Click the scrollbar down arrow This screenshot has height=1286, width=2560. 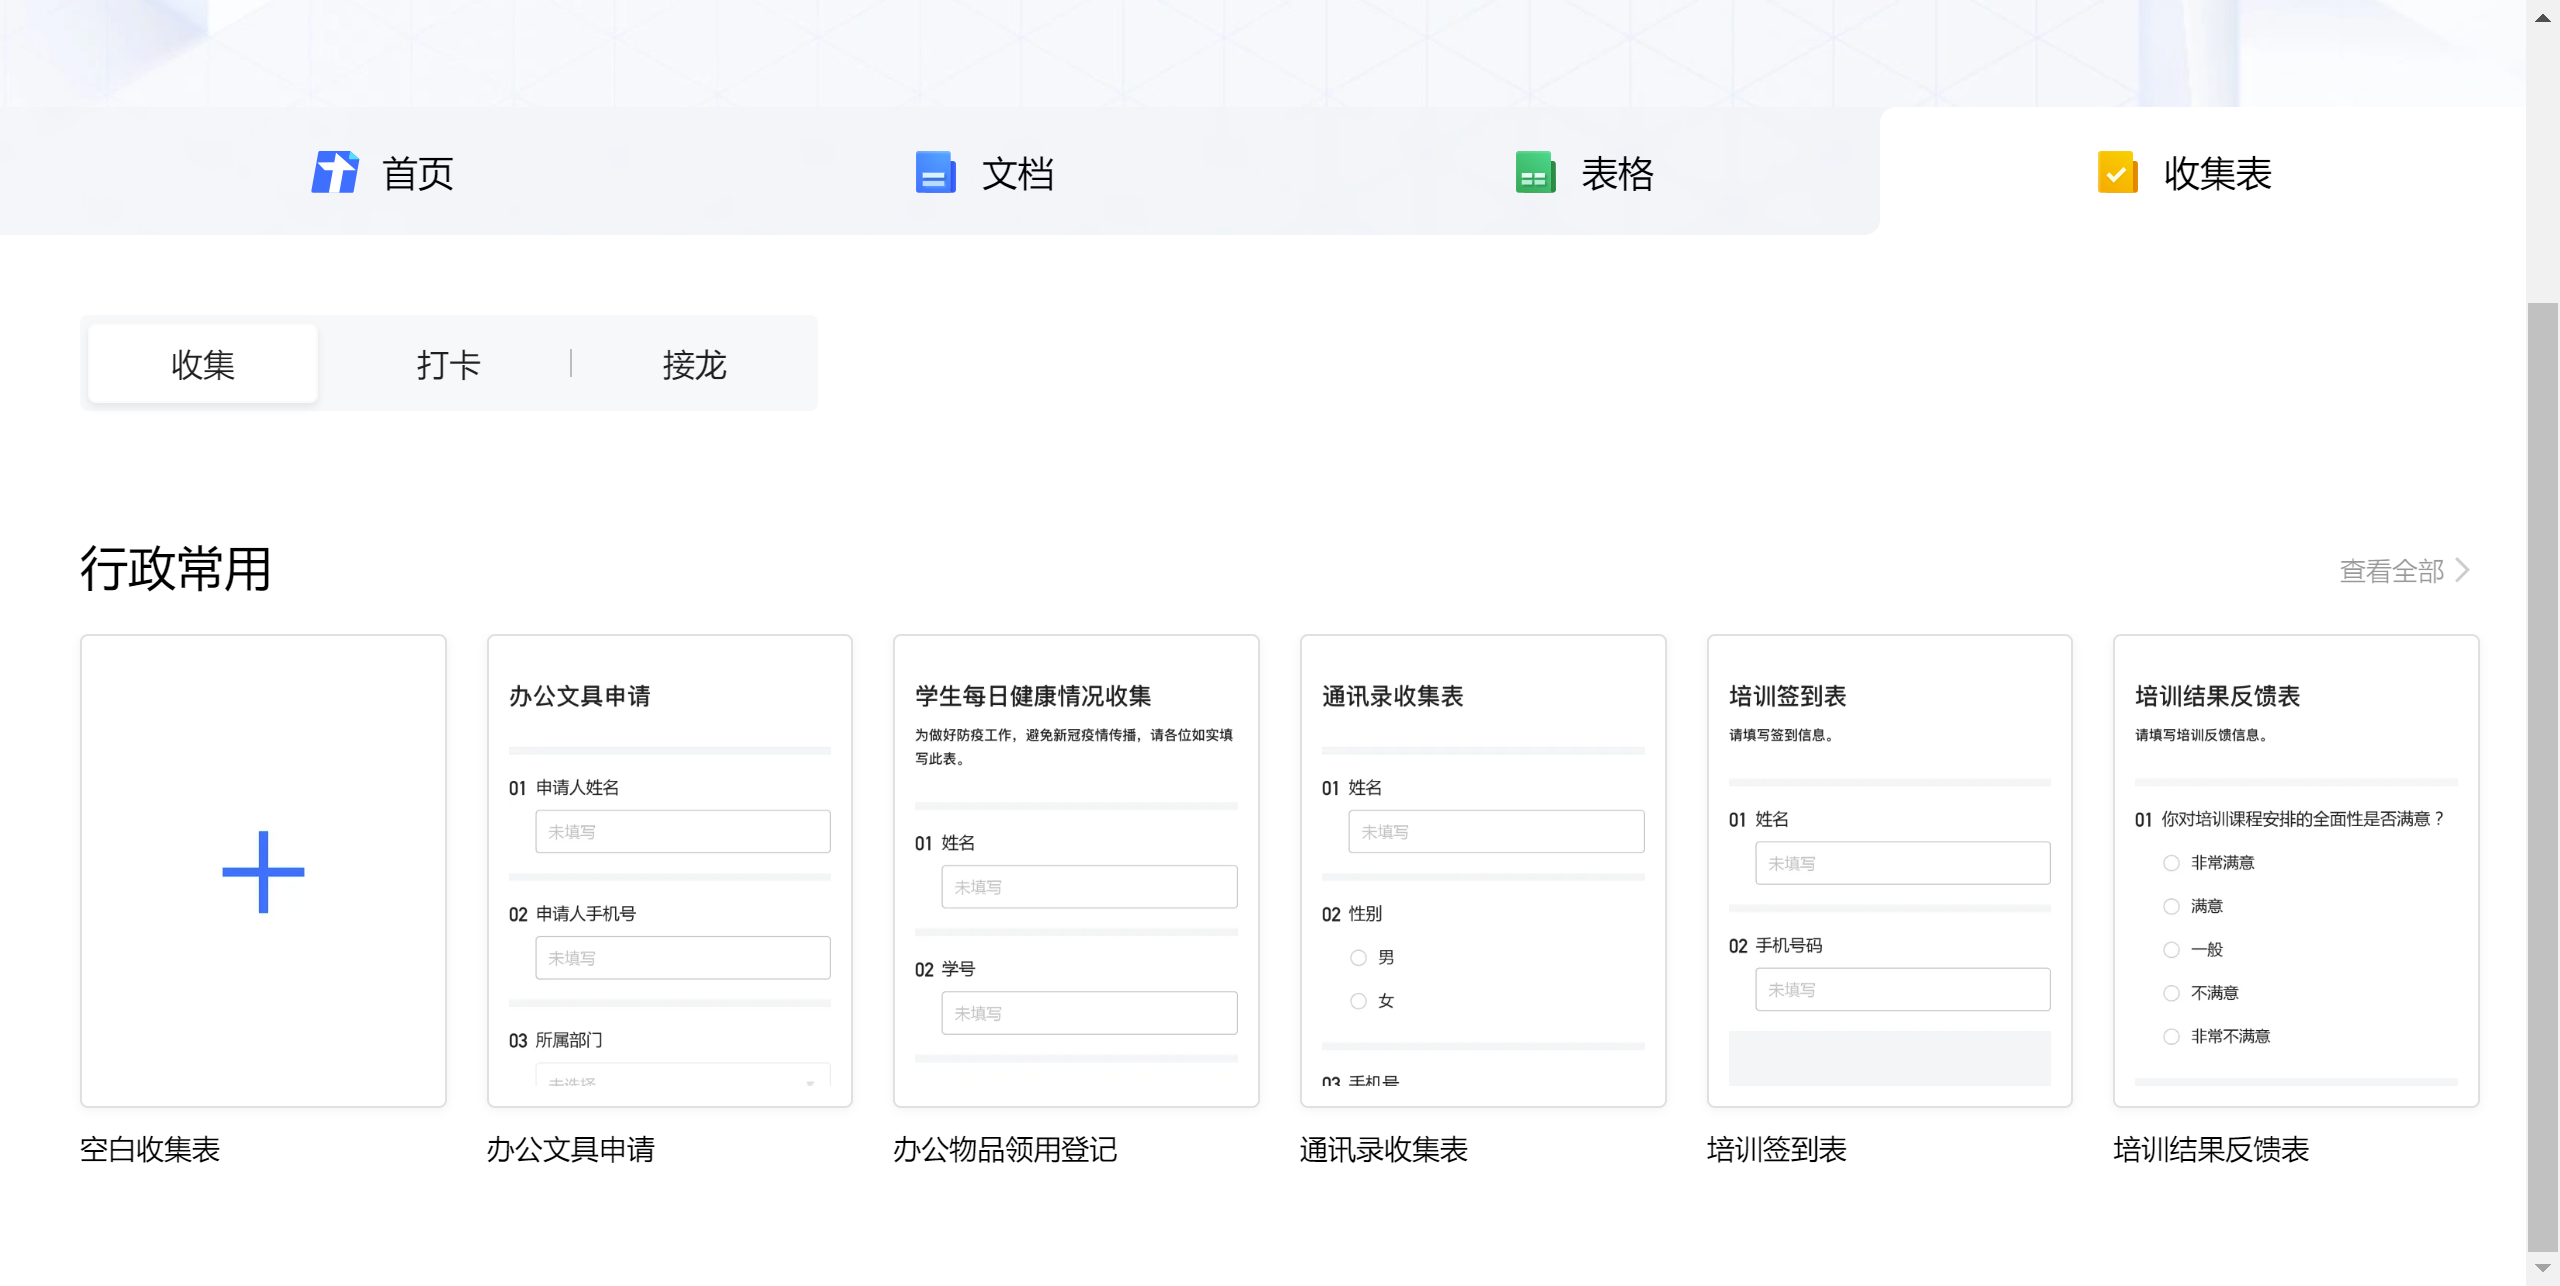(x=2542, y=1268)
